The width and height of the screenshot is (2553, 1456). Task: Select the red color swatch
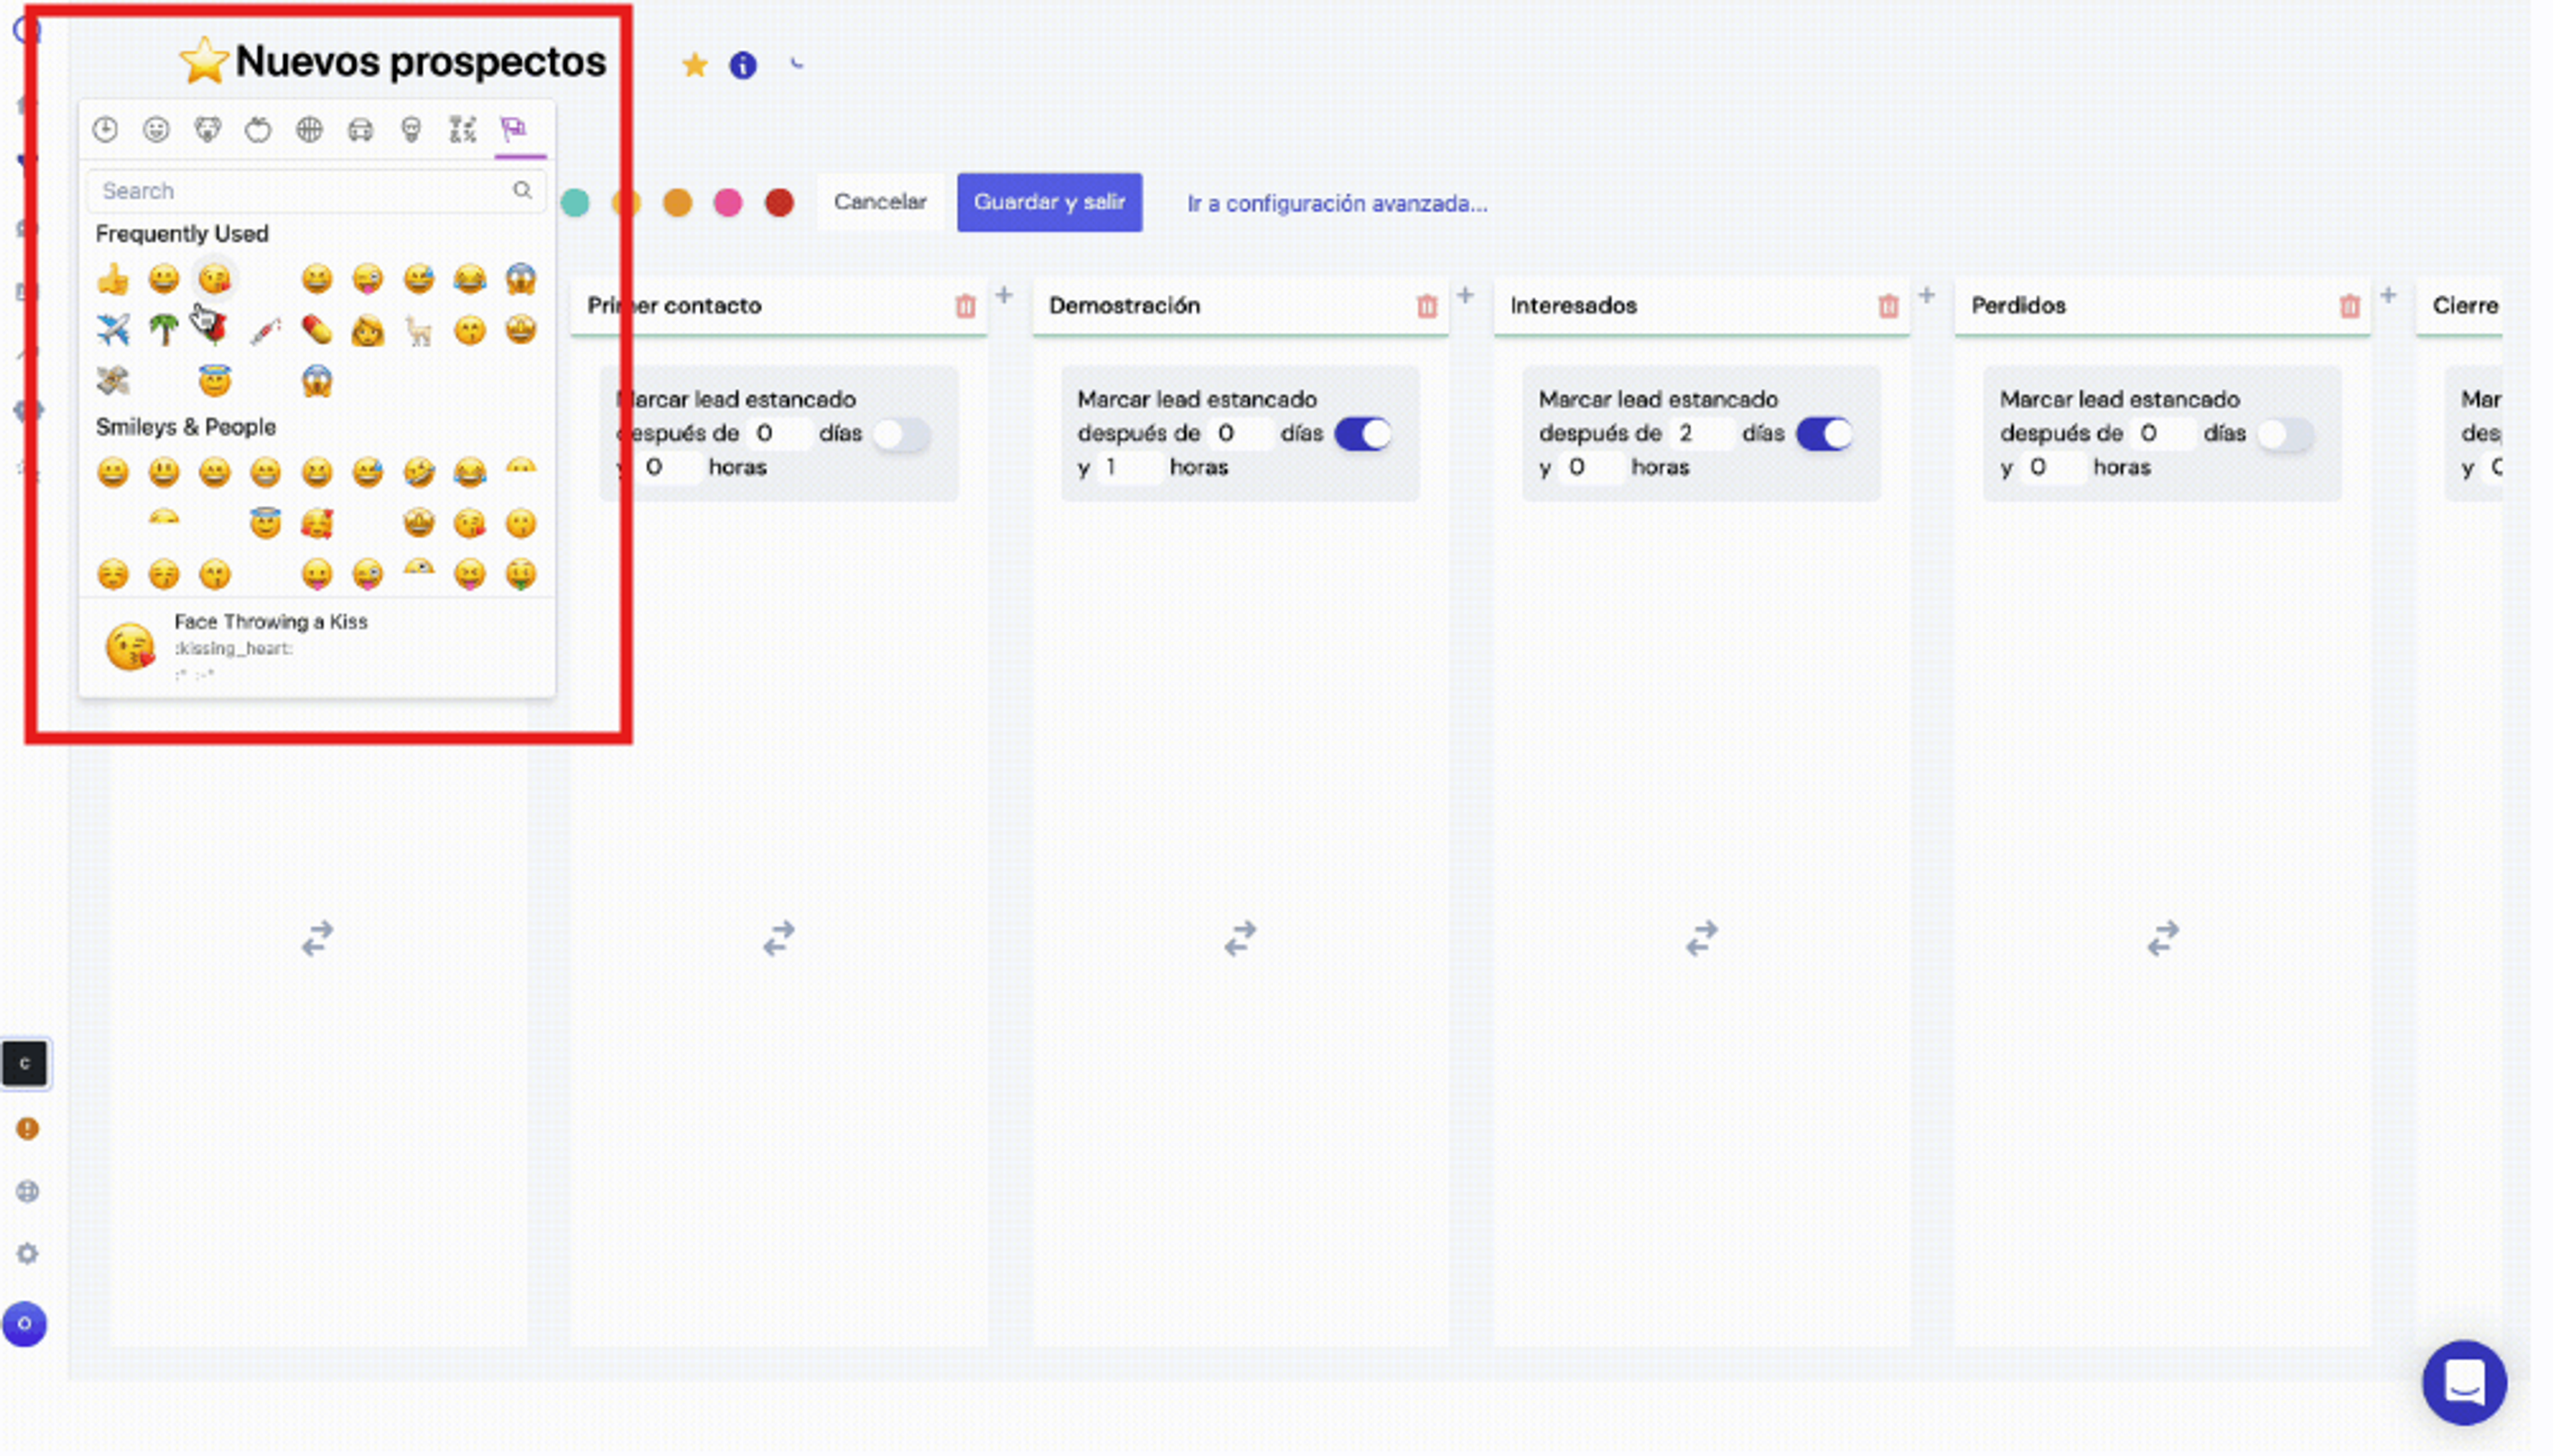click(779, 203)
